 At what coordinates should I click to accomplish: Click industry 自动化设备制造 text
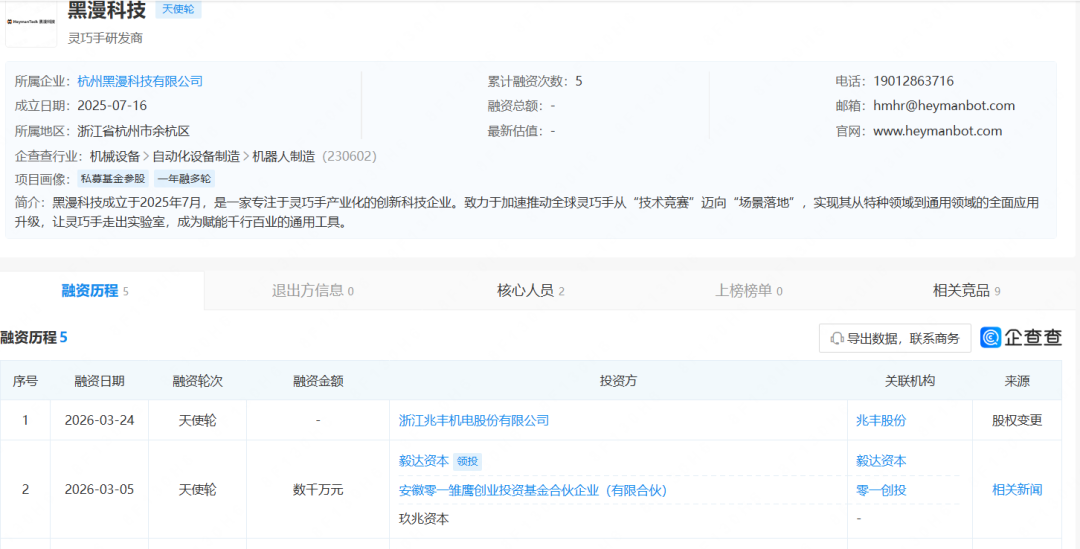(x=196, y=156)
